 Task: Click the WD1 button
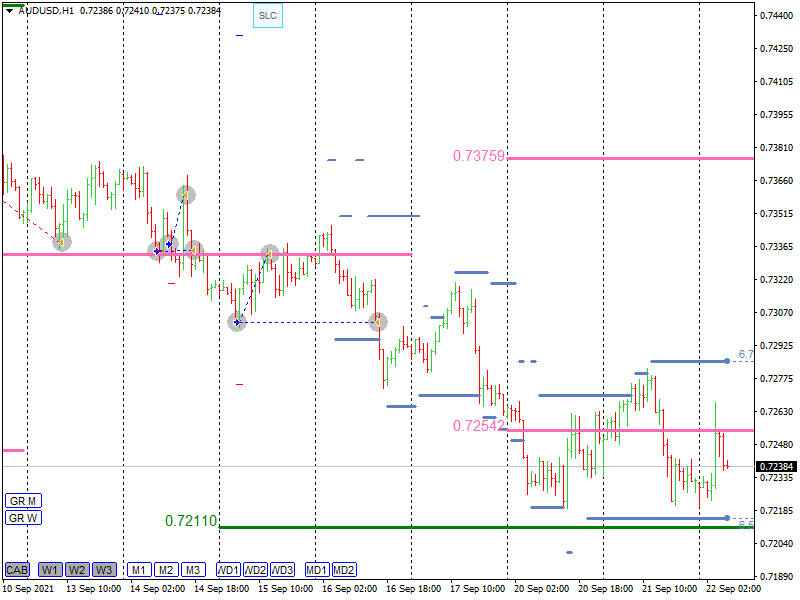click(229, 570)
